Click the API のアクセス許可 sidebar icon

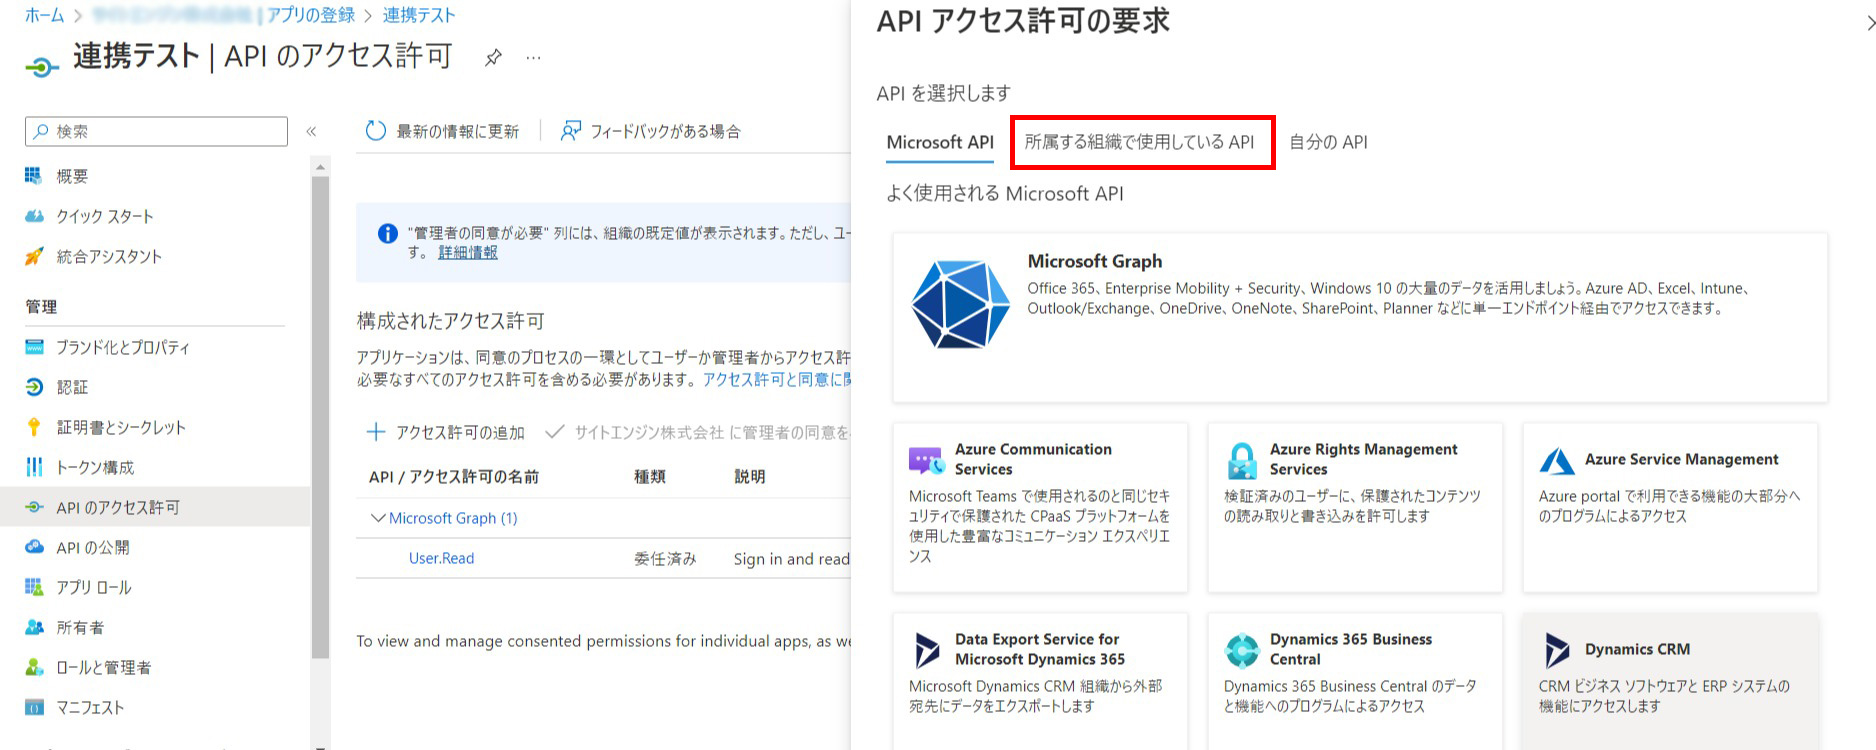tap(34, 507)
